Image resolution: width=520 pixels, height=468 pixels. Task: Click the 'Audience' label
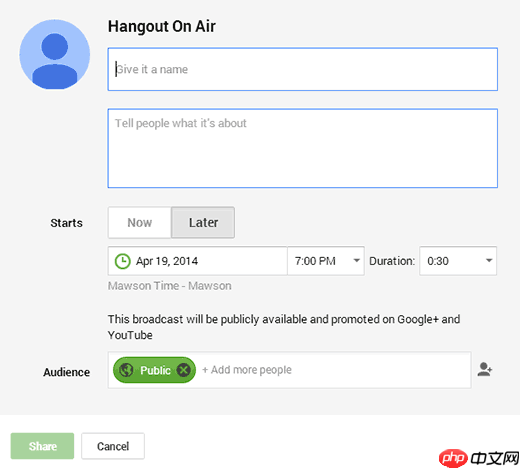pos(67,372)
